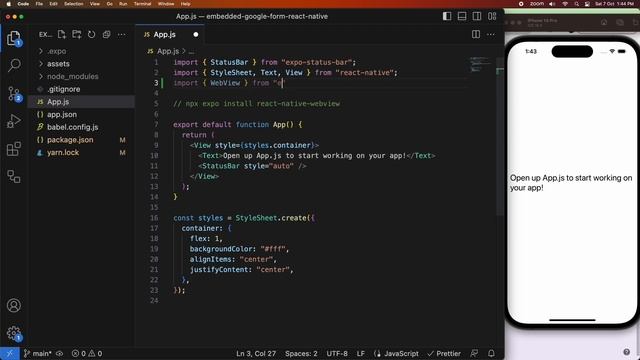Click the feedback icon in status bar

474,353
